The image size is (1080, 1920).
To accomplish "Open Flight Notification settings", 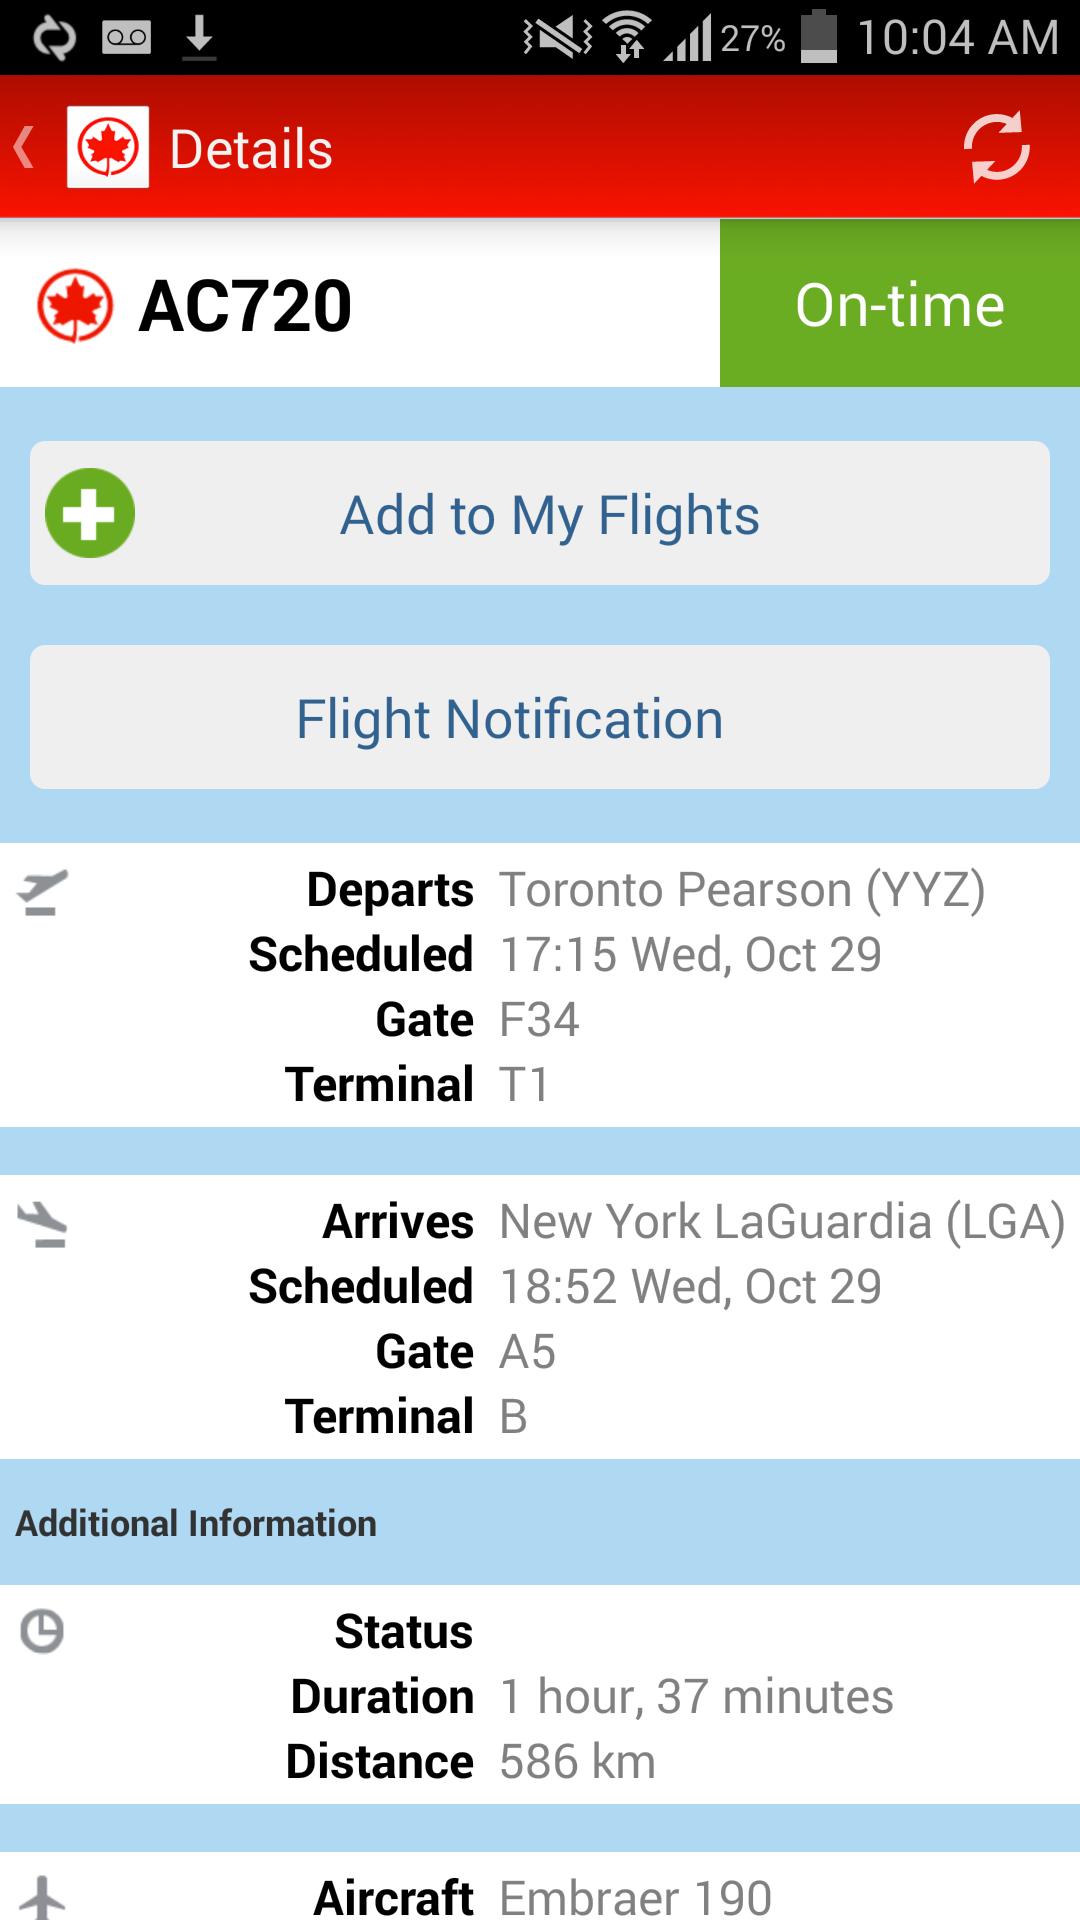I will tap(540, 717).
